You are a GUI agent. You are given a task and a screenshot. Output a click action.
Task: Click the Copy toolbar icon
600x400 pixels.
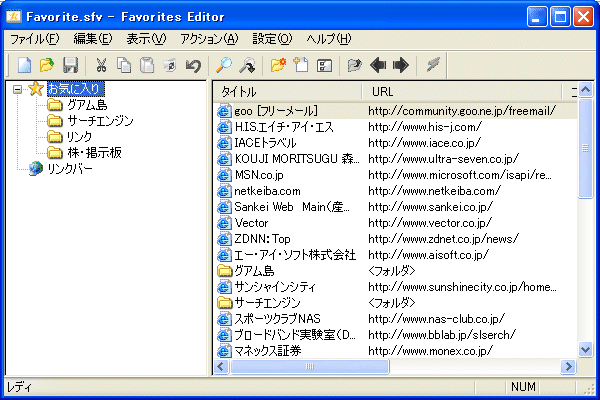pos(124,65)
